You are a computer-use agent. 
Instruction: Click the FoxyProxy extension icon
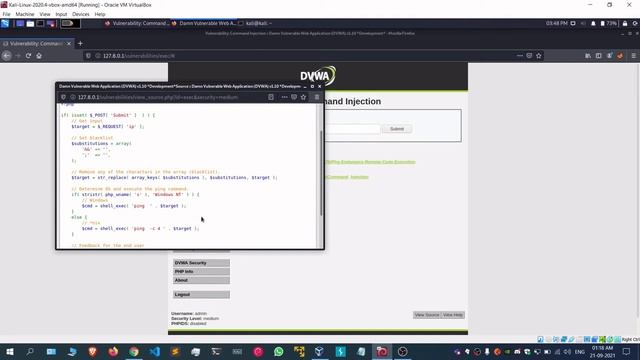tap(620, 56)
